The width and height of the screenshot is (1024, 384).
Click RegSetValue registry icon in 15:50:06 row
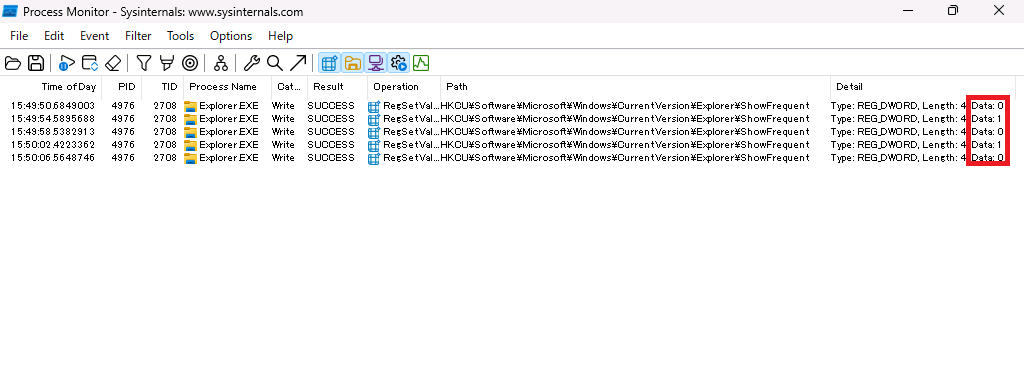[374, 158]
